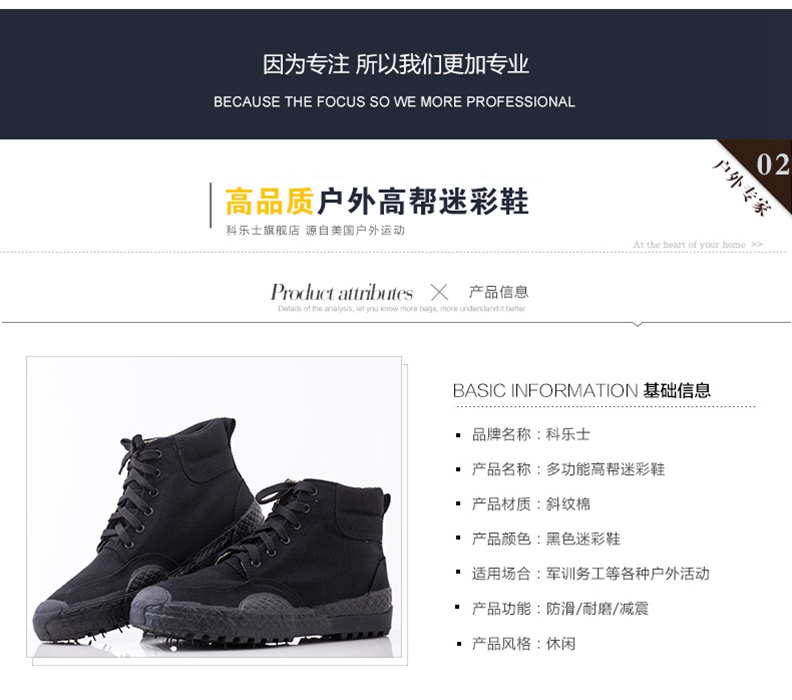This screenshot has width=792, height=700.
Task: Click the black high-top shoes product photo
Action: pyautogui.click(x=215, y=507)
